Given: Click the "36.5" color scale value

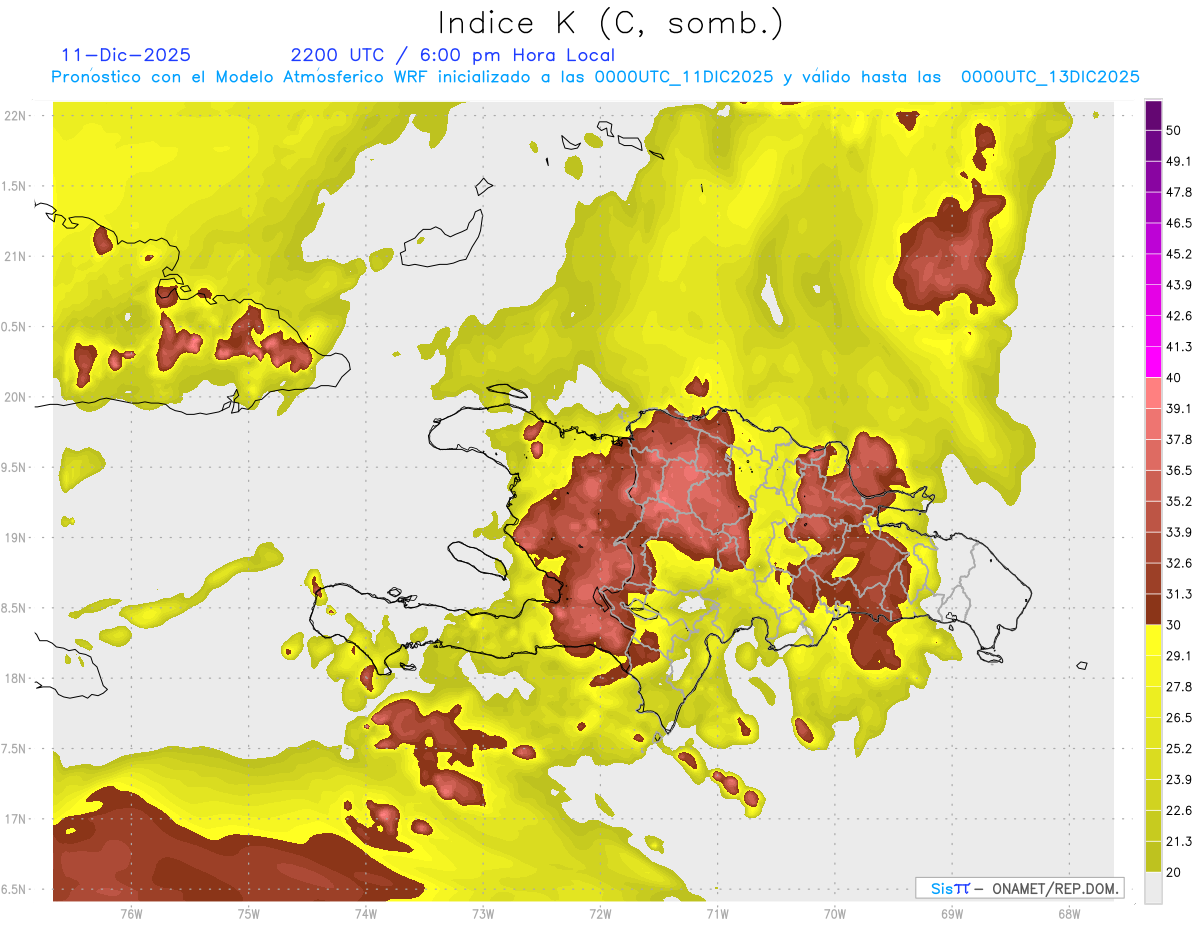Looking at the screenshot, I should (1179, 471).
